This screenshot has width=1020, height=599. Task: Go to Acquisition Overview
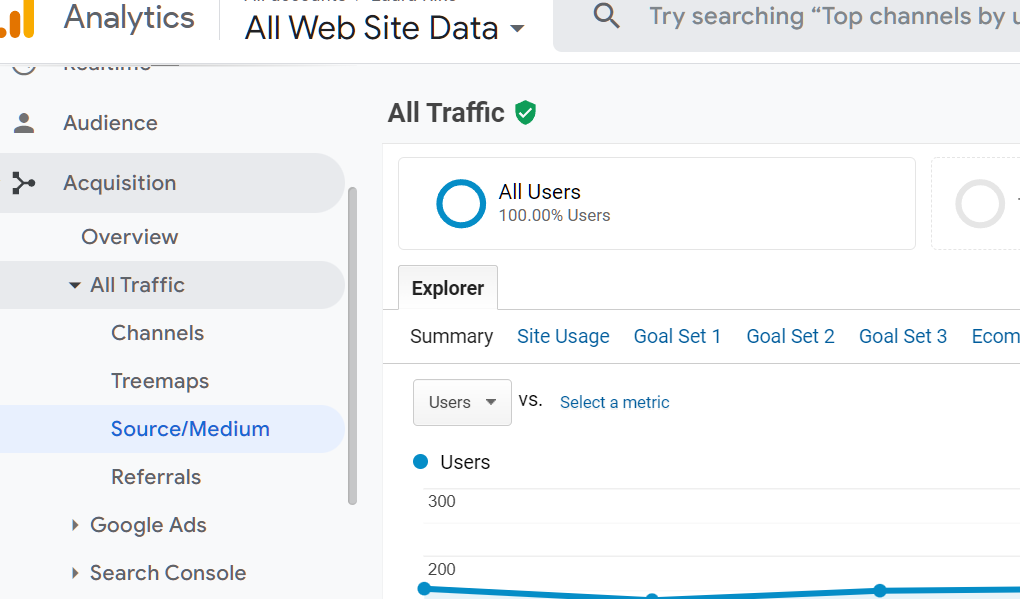click(129, 237)
